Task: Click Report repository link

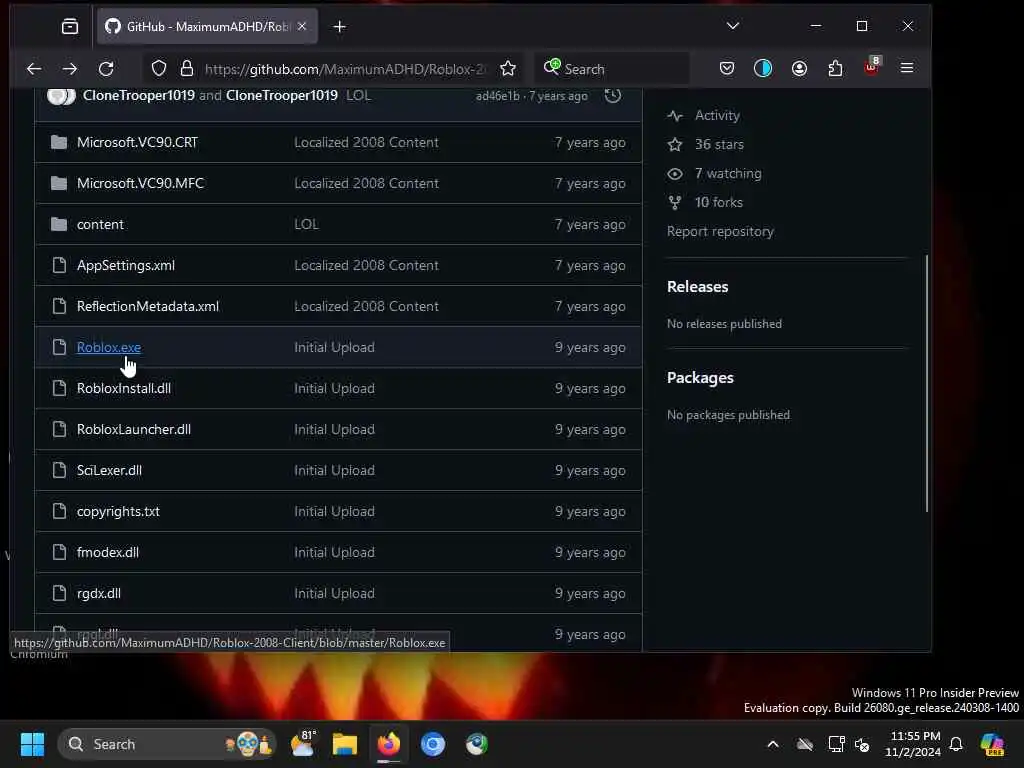Action: (x=720, y=232)
